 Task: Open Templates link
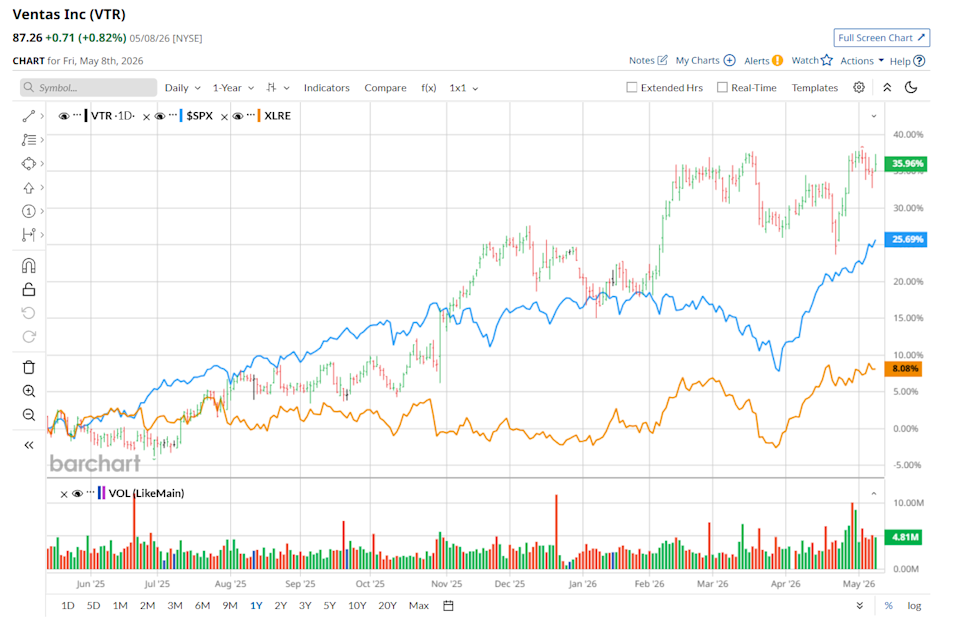(x=814, y=88)
